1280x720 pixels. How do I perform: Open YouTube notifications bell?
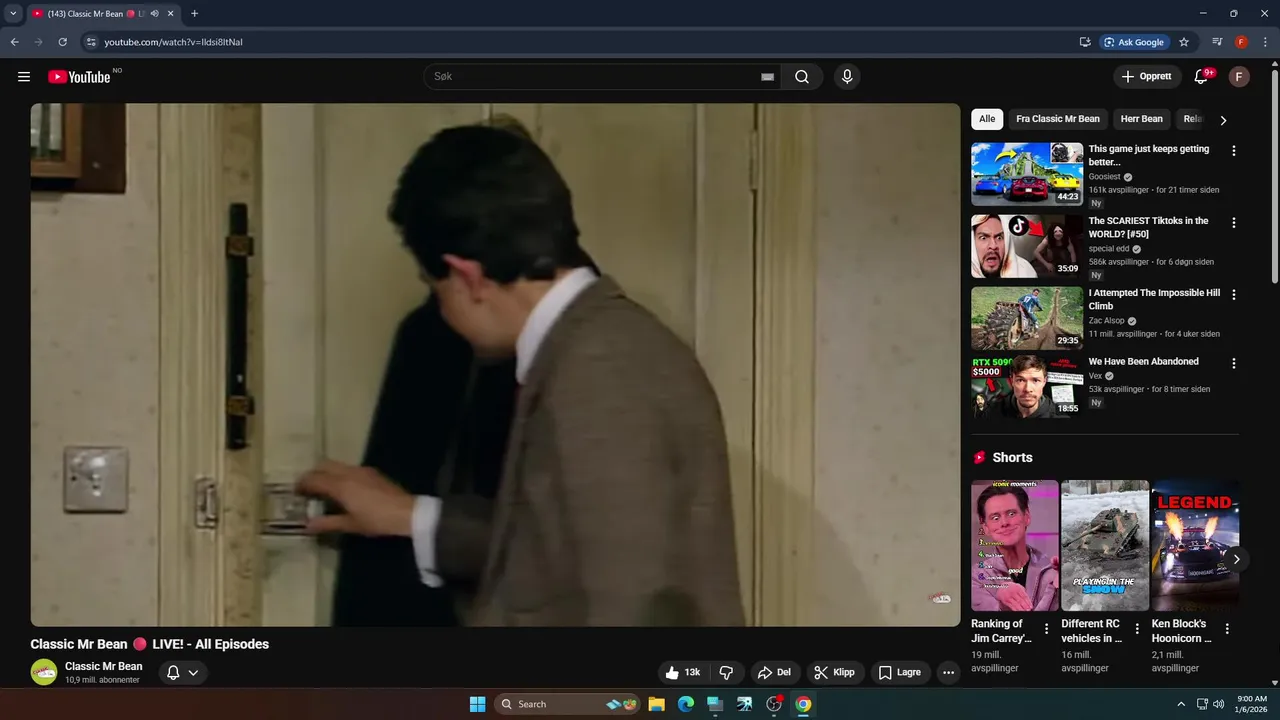[1202, 77]
